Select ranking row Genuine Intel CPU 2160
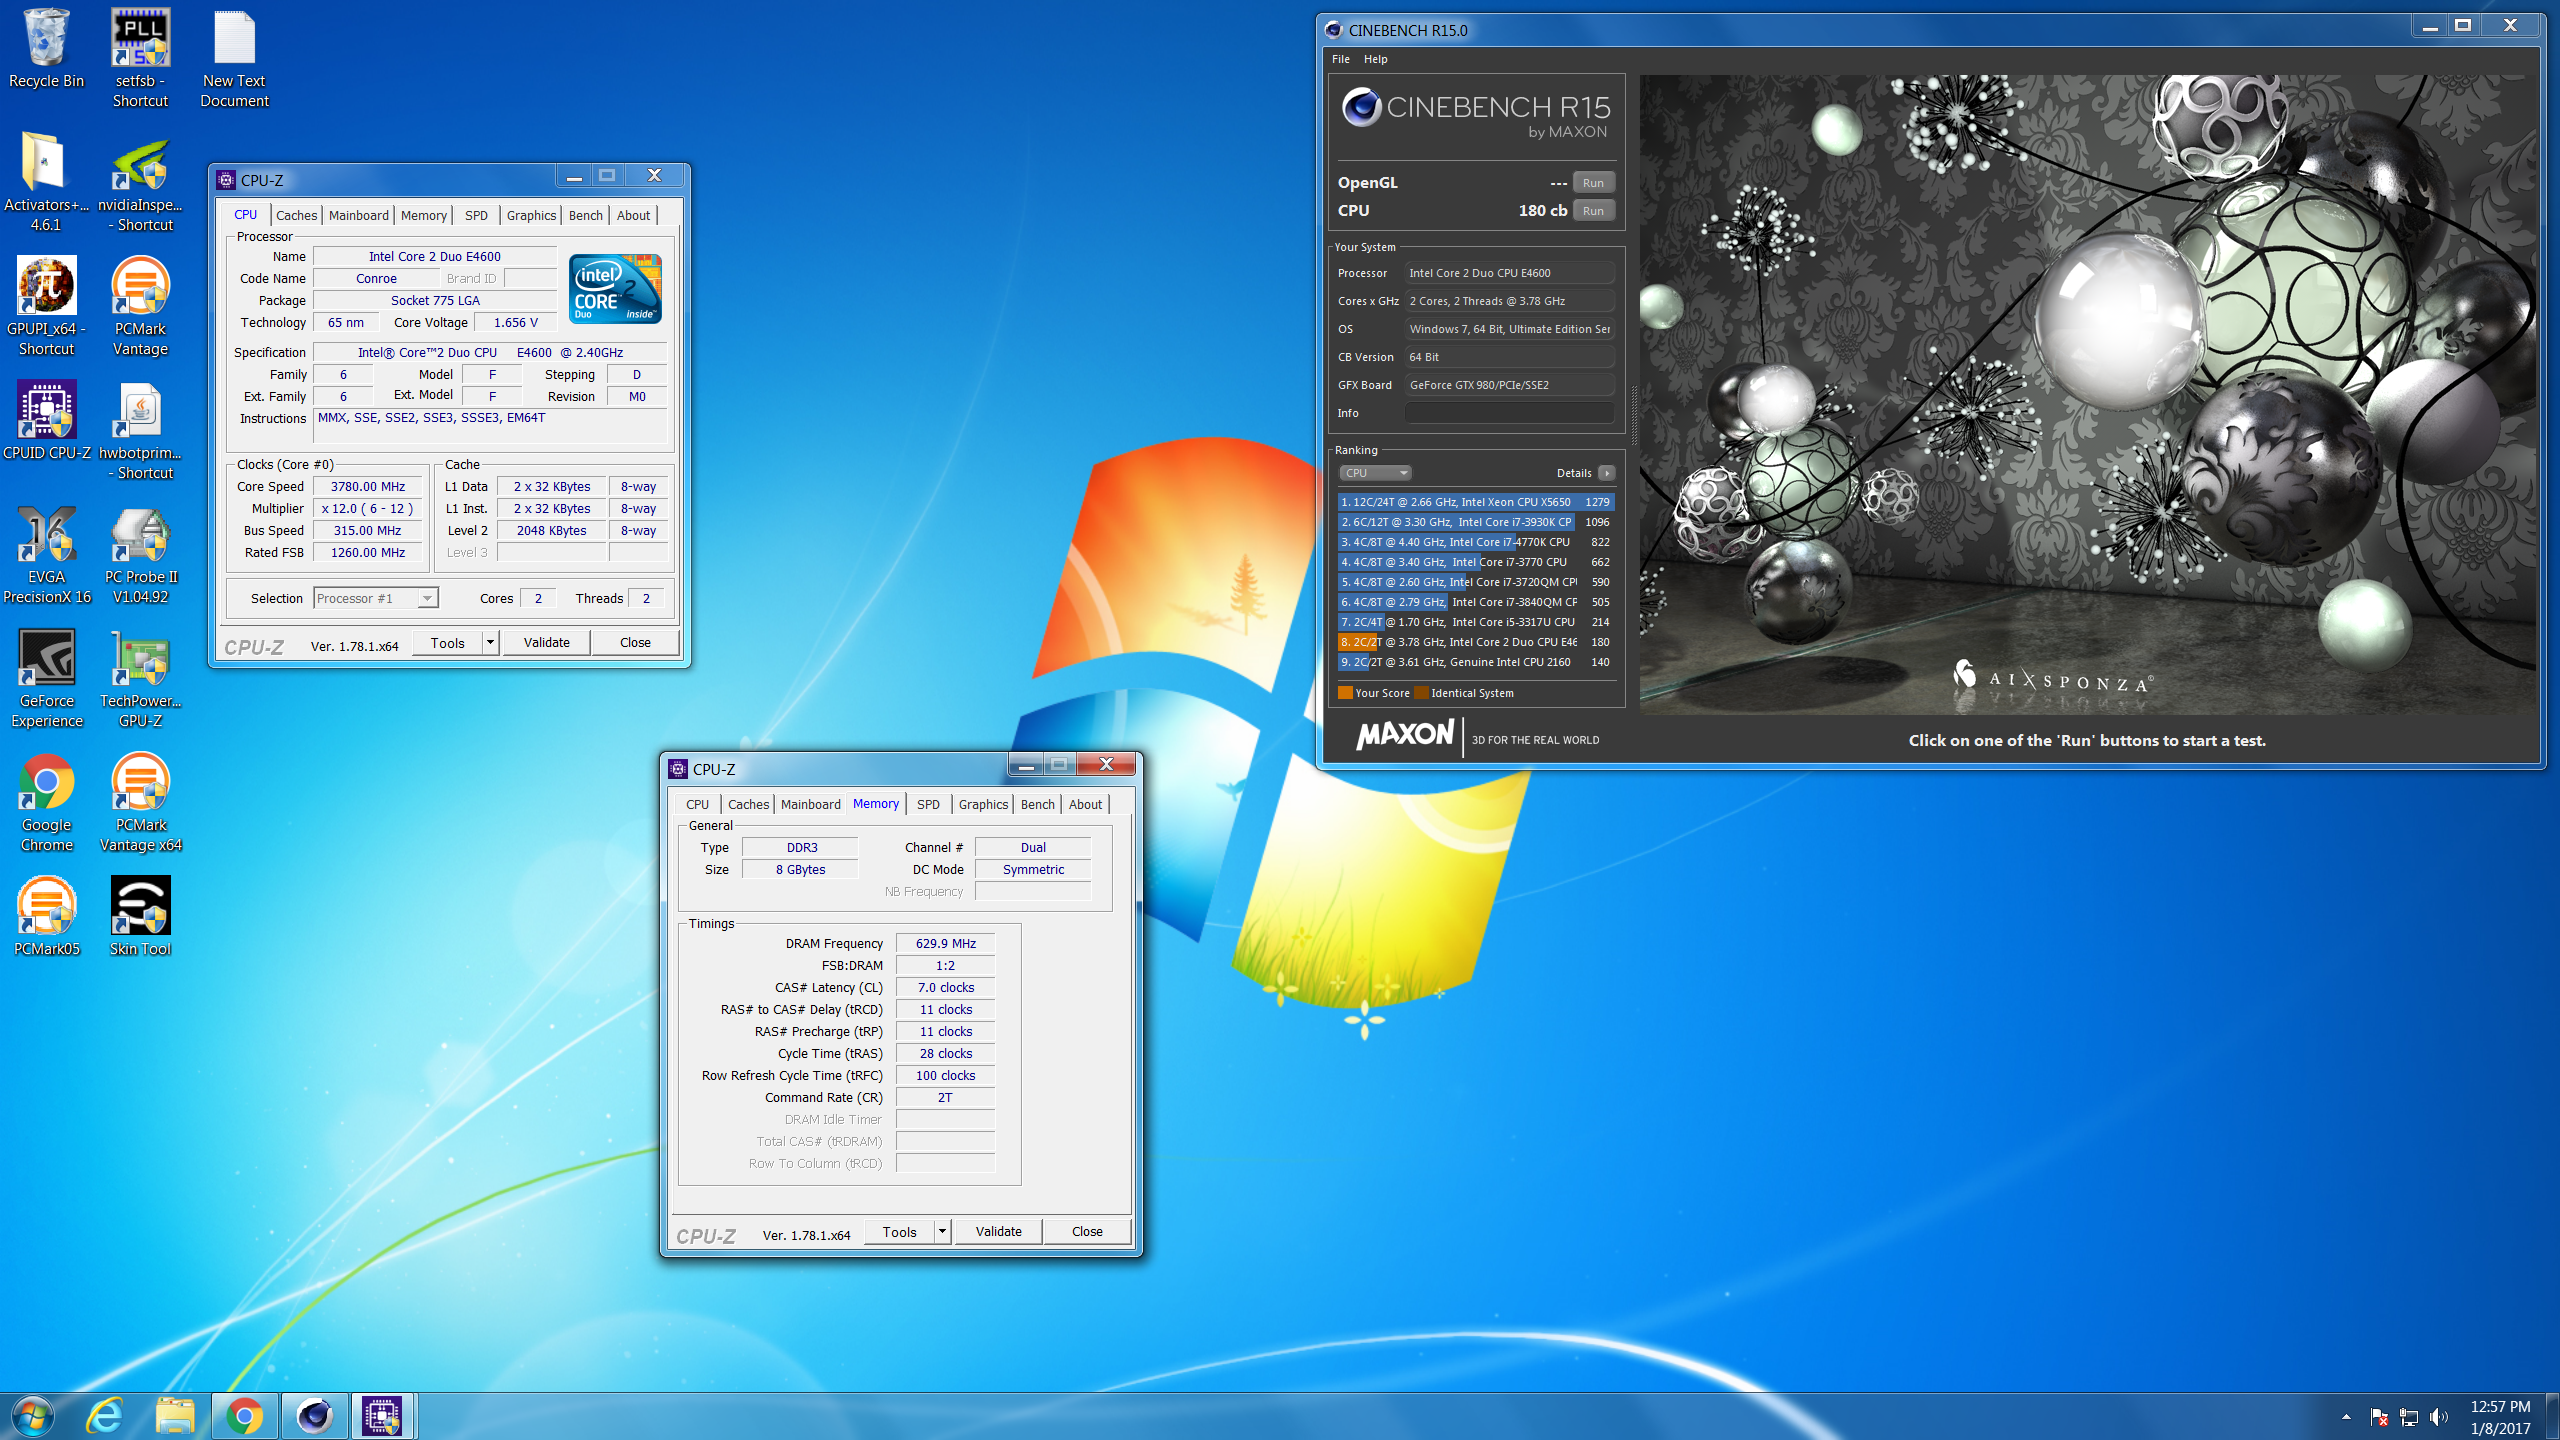 coord(1476,662)
